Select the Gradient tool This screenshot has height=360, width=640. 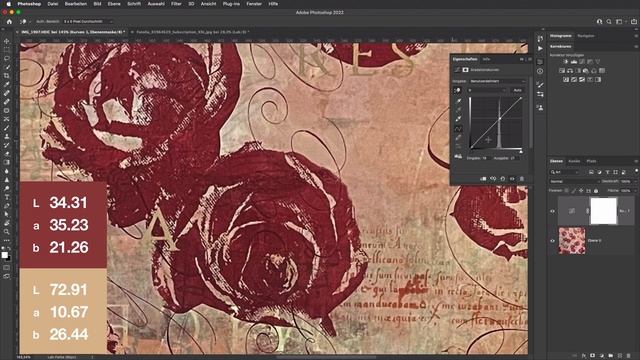click(x=7, y=162)
